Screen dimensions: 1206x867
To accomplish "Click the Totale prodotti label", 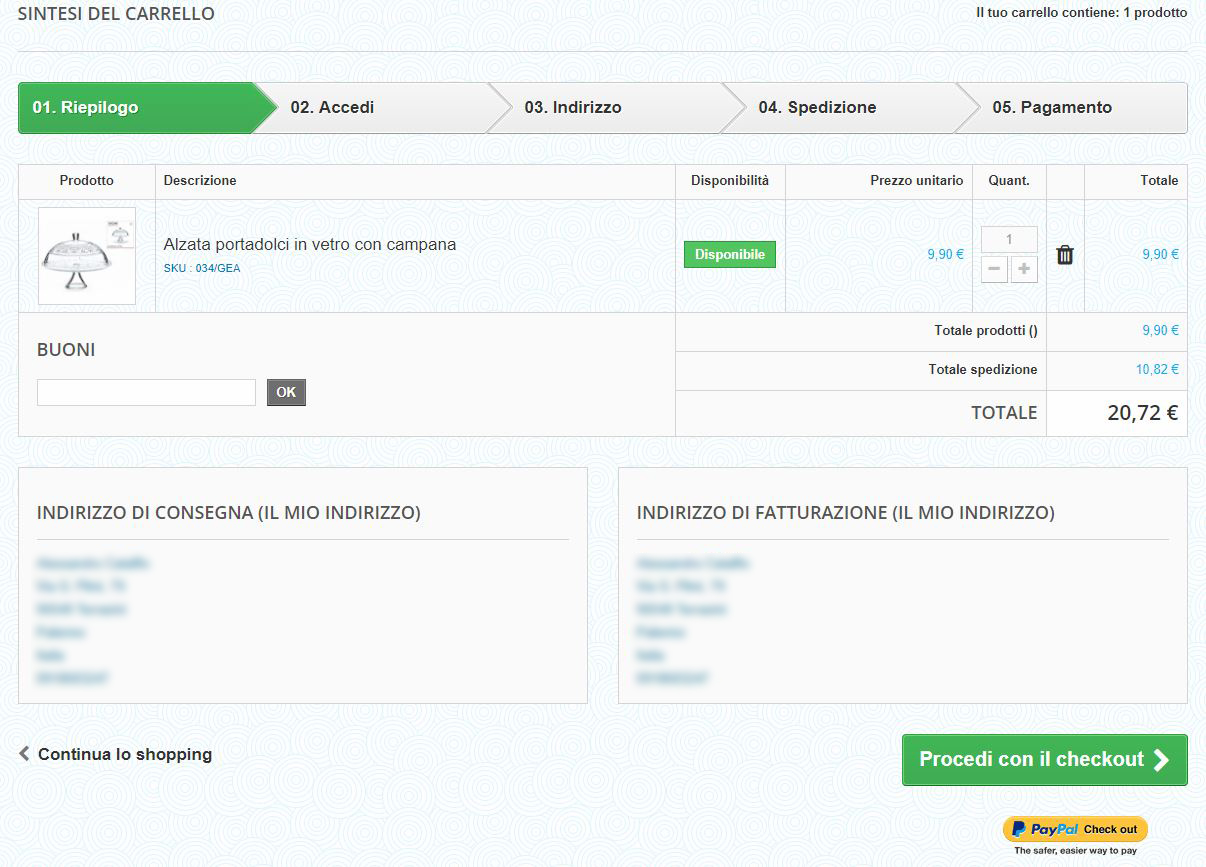I will [x=986, y=331].
